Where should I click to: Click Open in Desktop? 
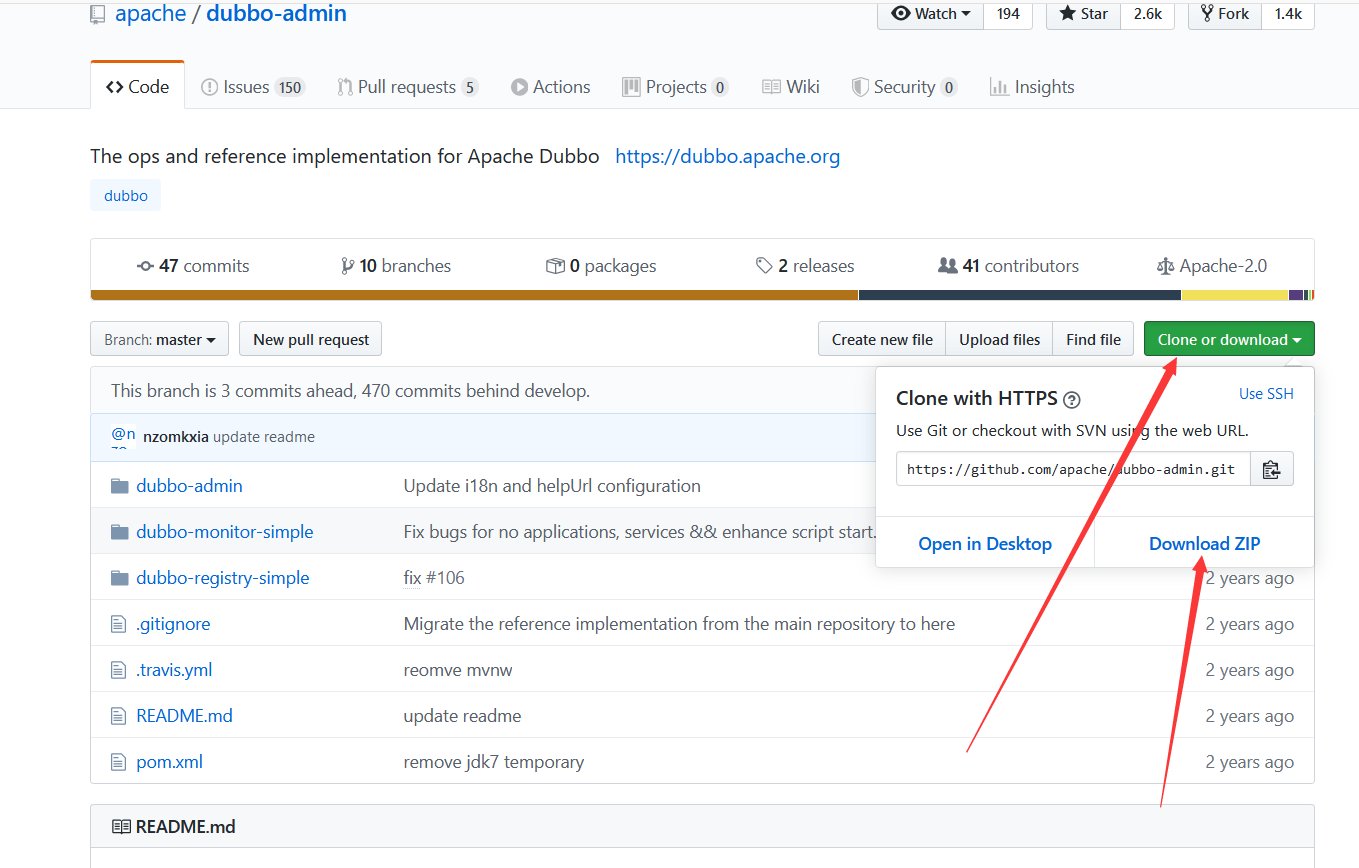tap(985, 544)
